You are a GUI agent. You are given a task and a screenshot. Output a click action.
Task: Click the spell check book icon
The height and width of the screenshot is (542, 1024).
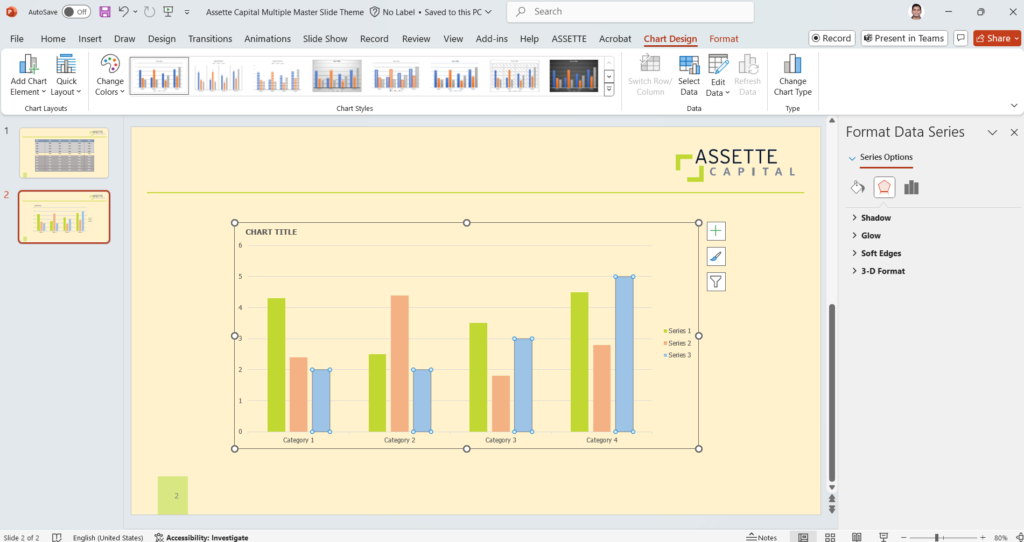[57, 537]
